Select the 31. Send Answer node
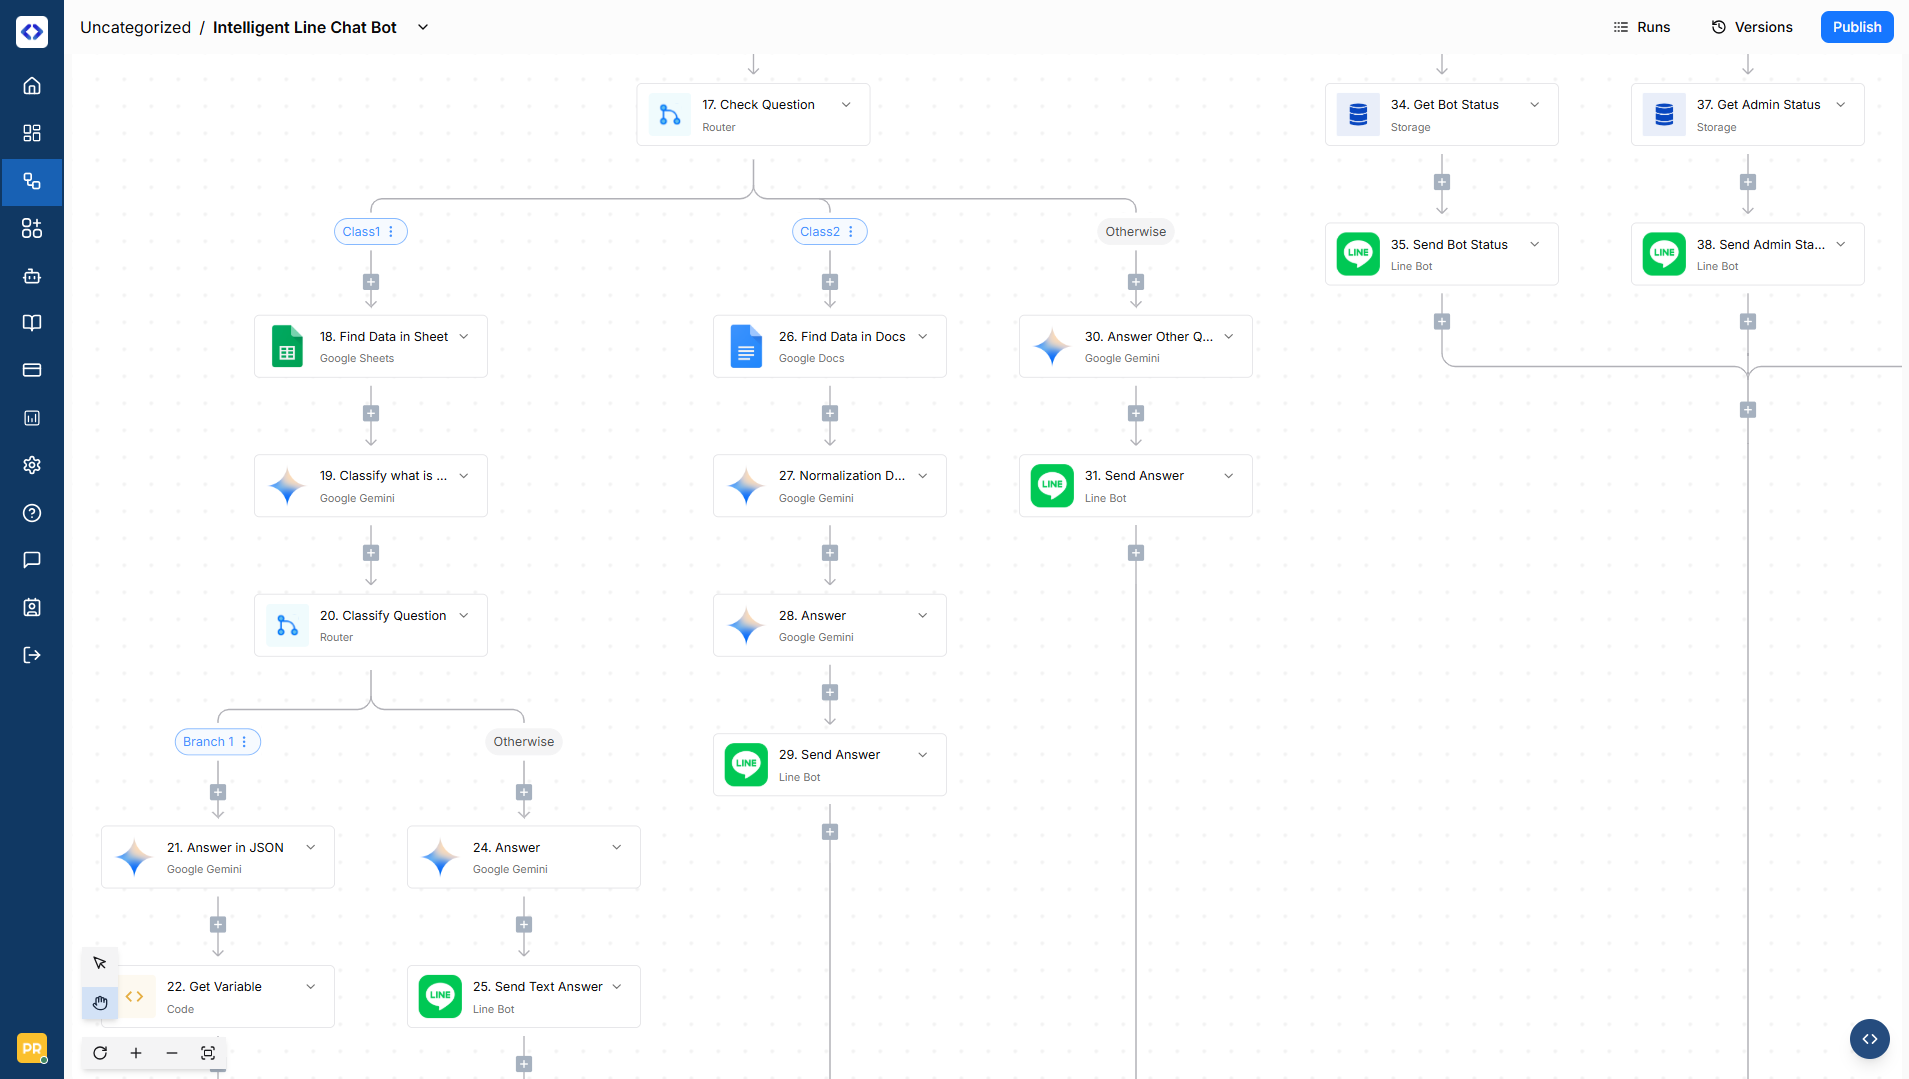 [1135, 486]
